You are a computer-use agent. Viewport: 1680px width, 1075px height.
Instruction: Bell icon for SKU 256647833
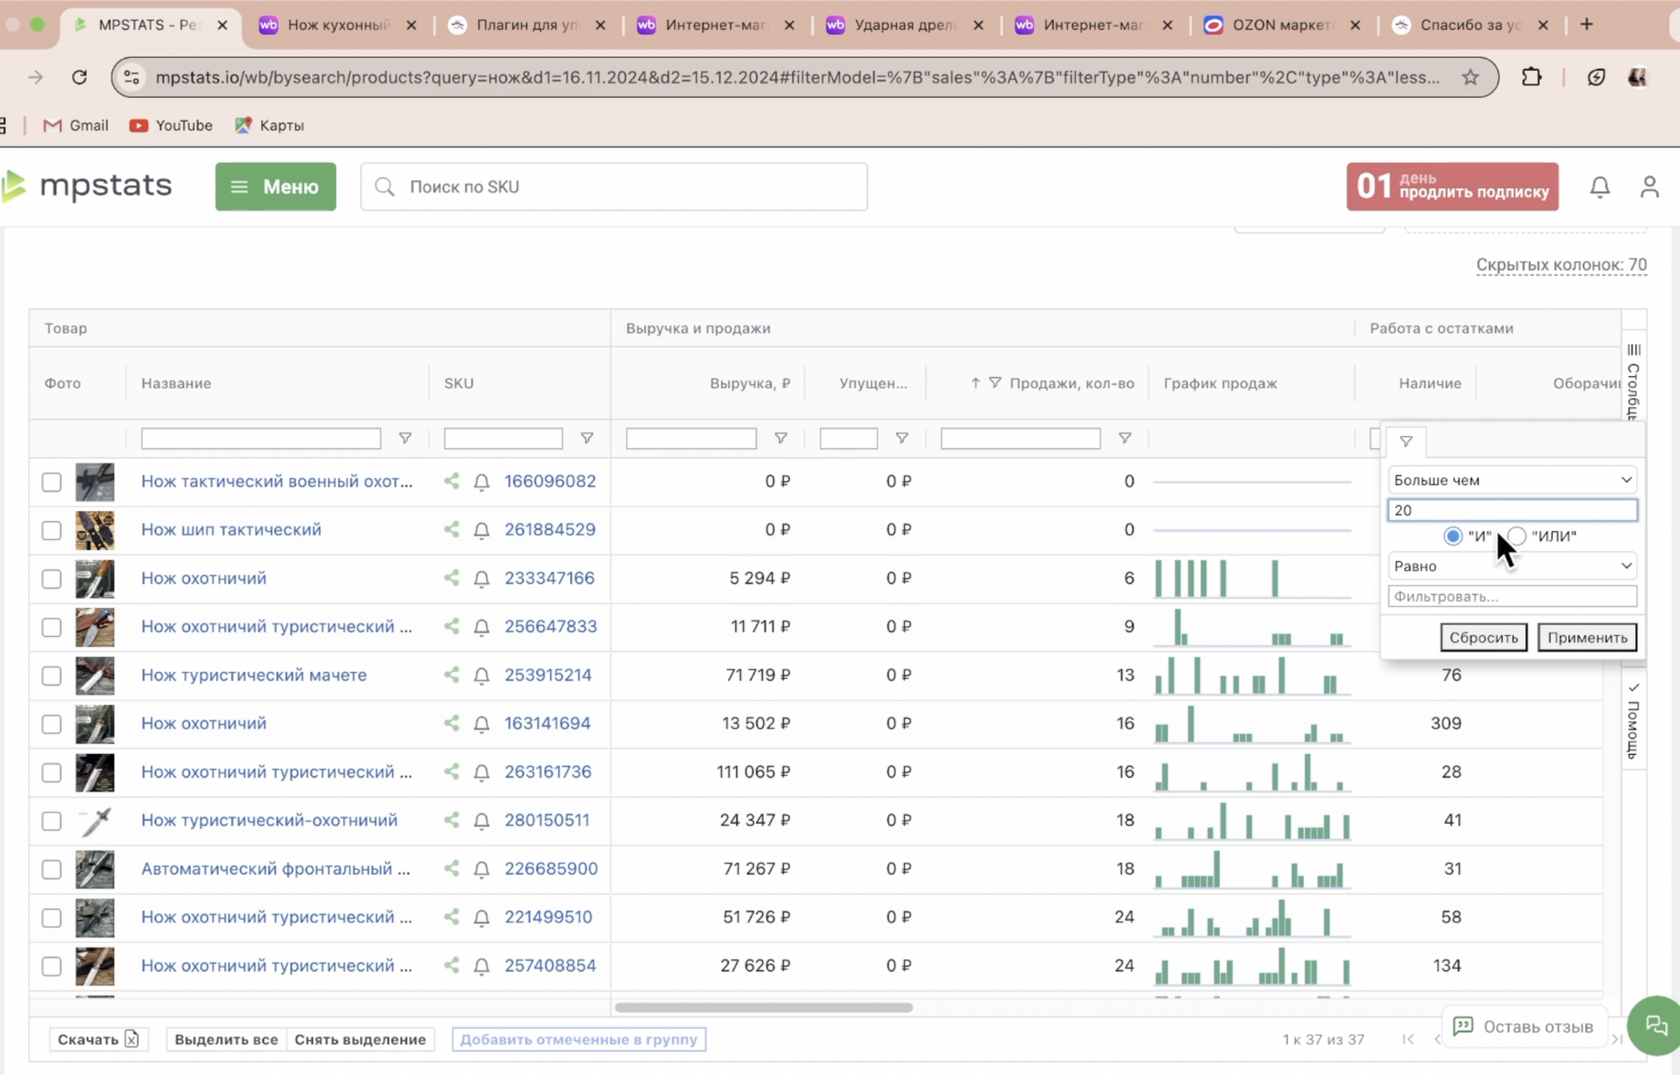click(x=481, y=627)
